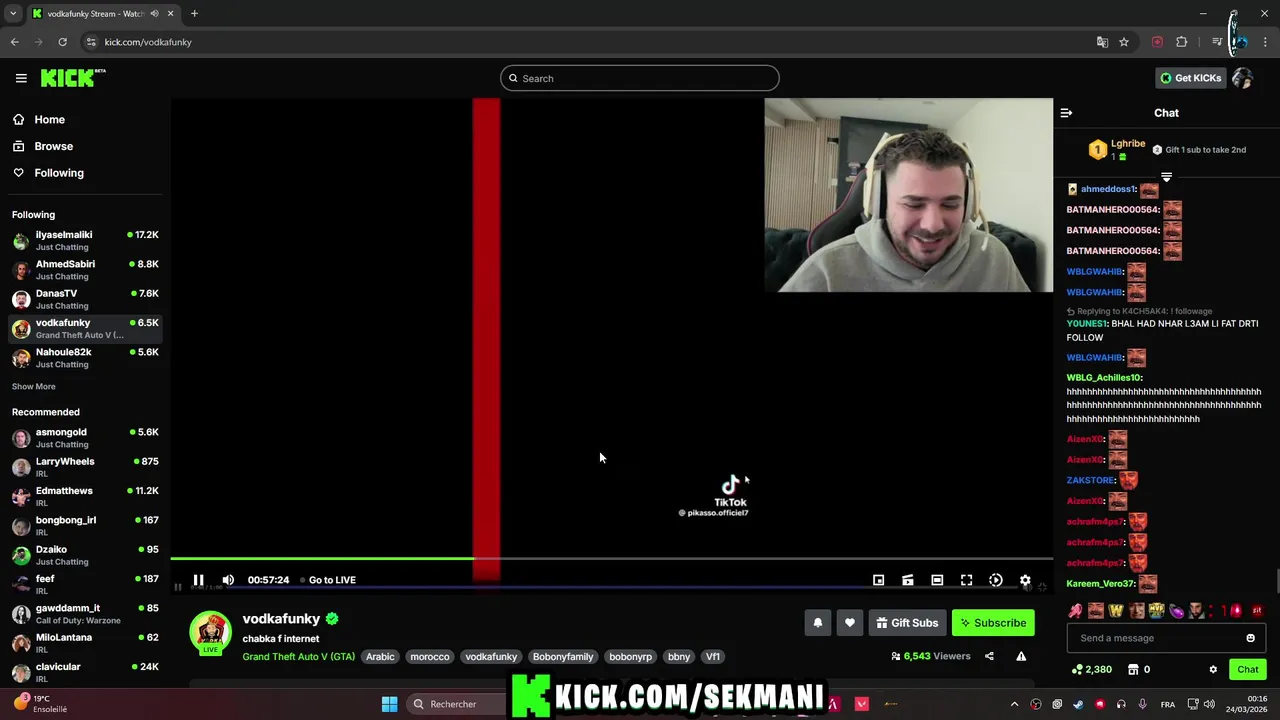
Task: Open Following in the sidebar menu
Action: 59,173
